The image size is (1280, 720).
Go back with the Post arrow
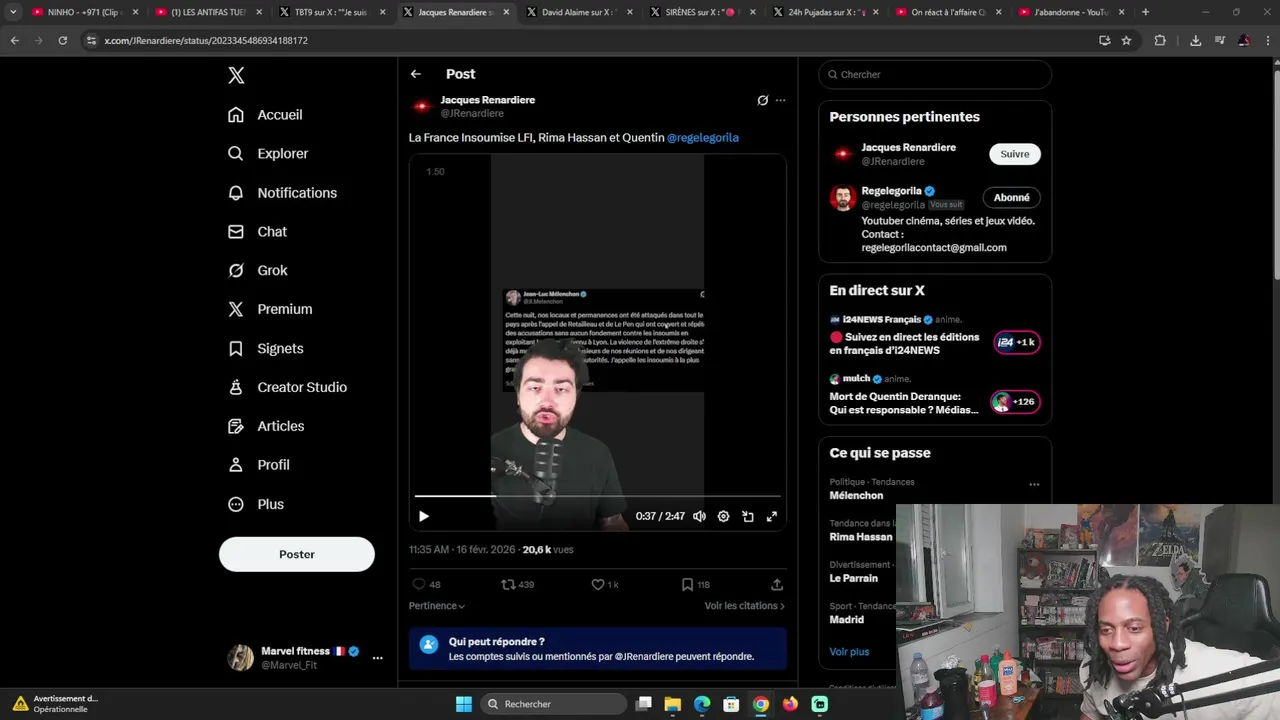[x=416, y=74]
